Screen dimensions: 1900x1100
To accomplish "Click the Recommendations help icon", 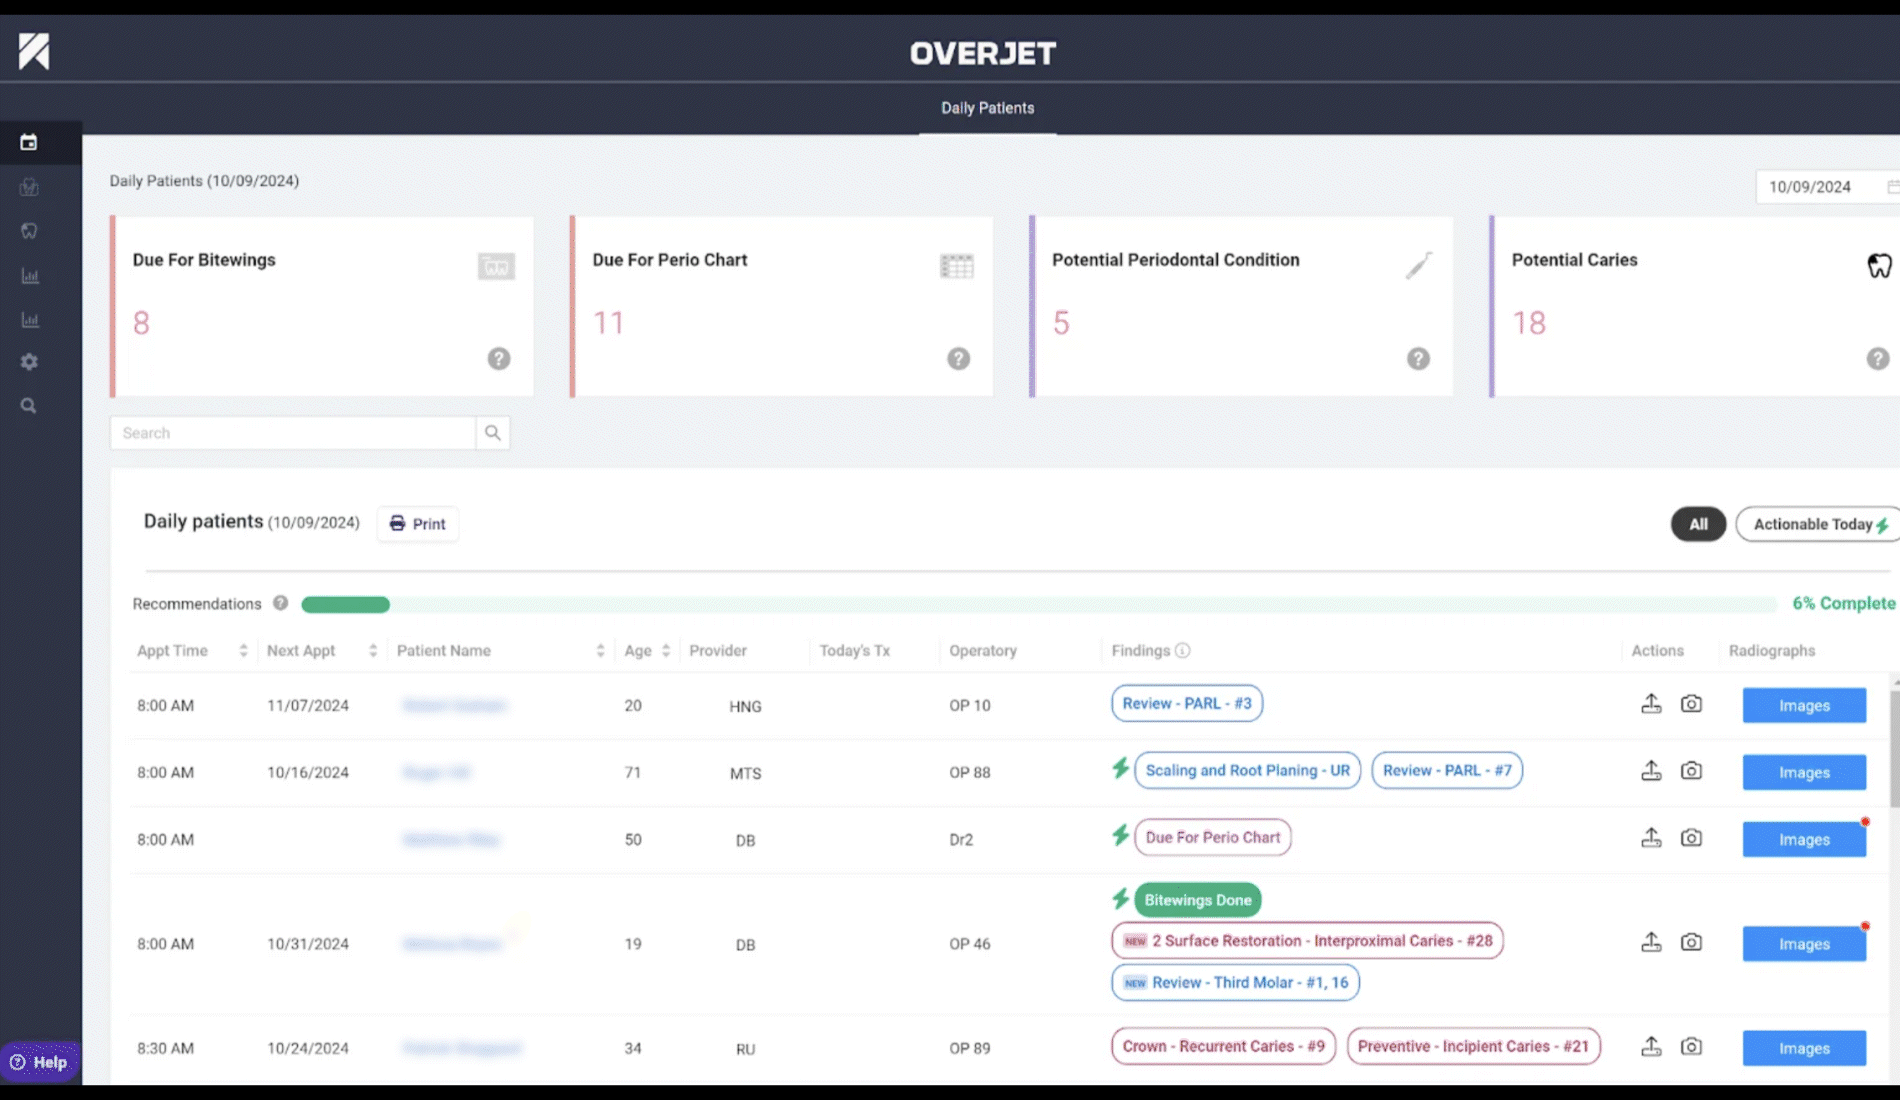I will click(x=281, y=603).
